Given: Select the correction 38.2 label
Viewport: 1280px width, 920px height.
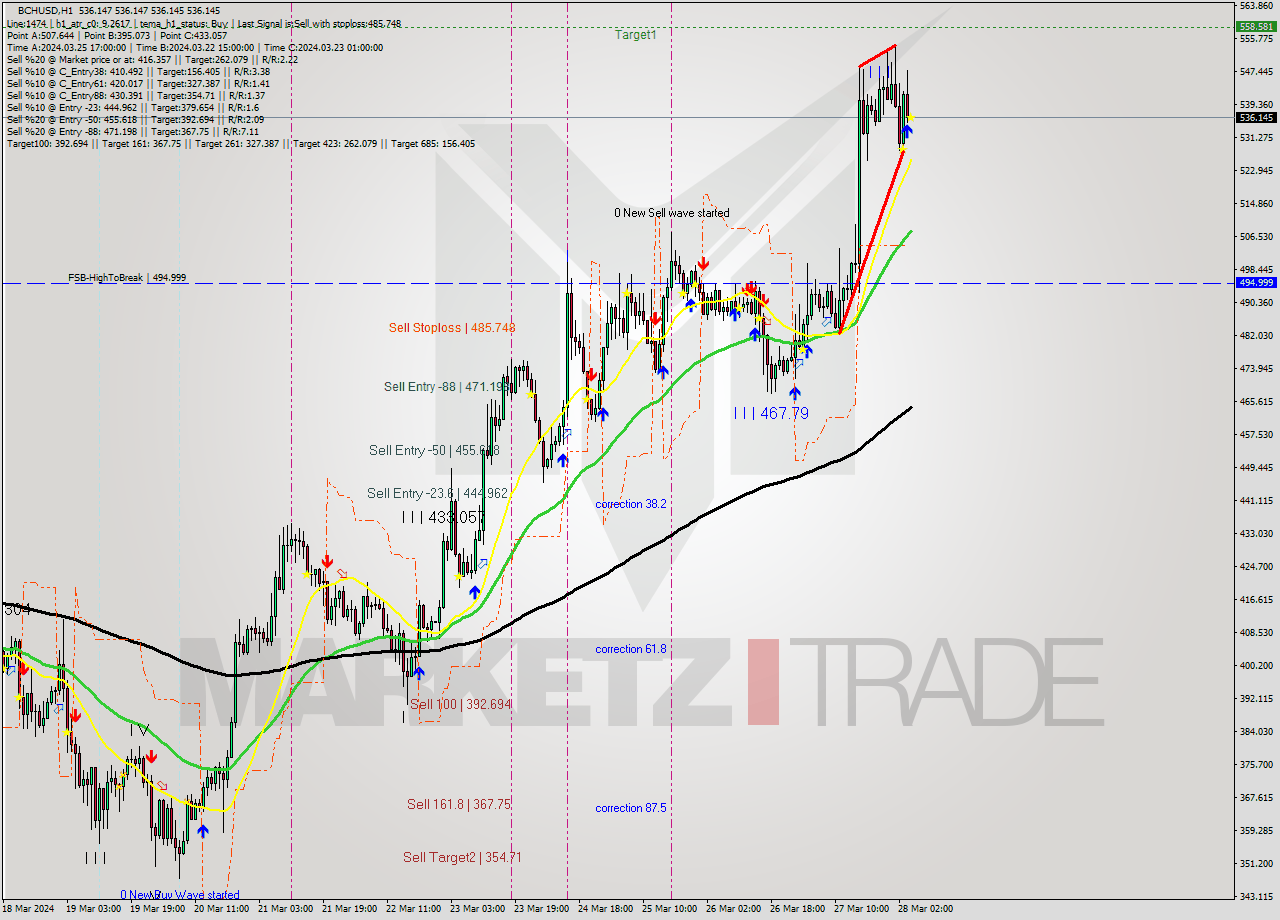Looking at the screenshot, I should [631, 504].
